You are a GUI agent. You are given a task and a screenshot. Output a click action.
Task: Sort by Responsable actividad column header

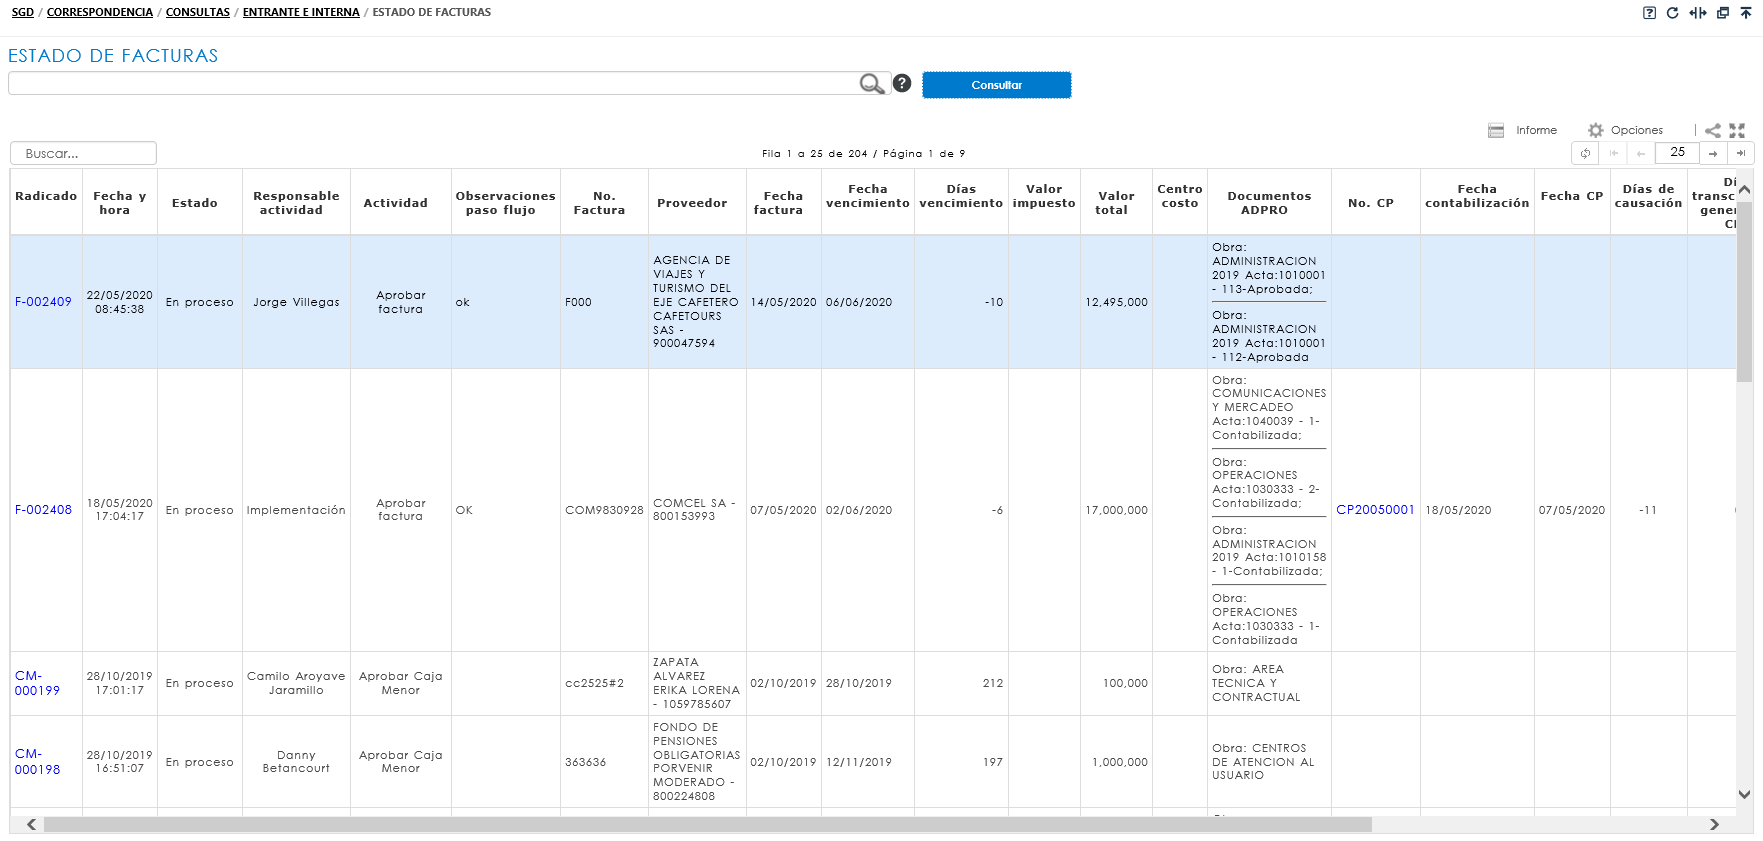(x=296, y=203)
